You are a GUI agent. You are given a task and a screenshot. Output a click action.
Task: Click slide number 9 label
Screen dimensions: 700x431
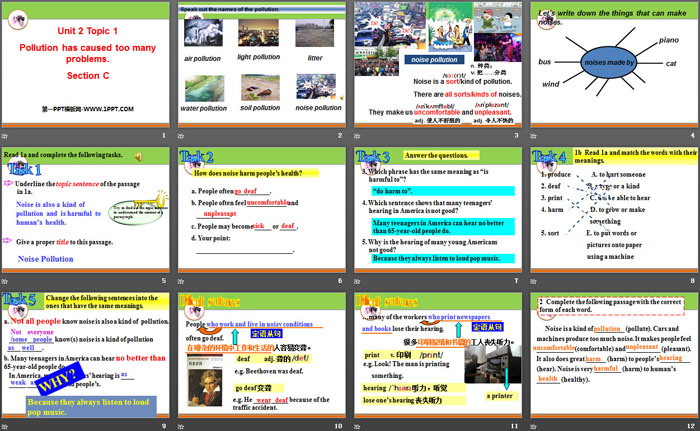(x=163, y=426)
